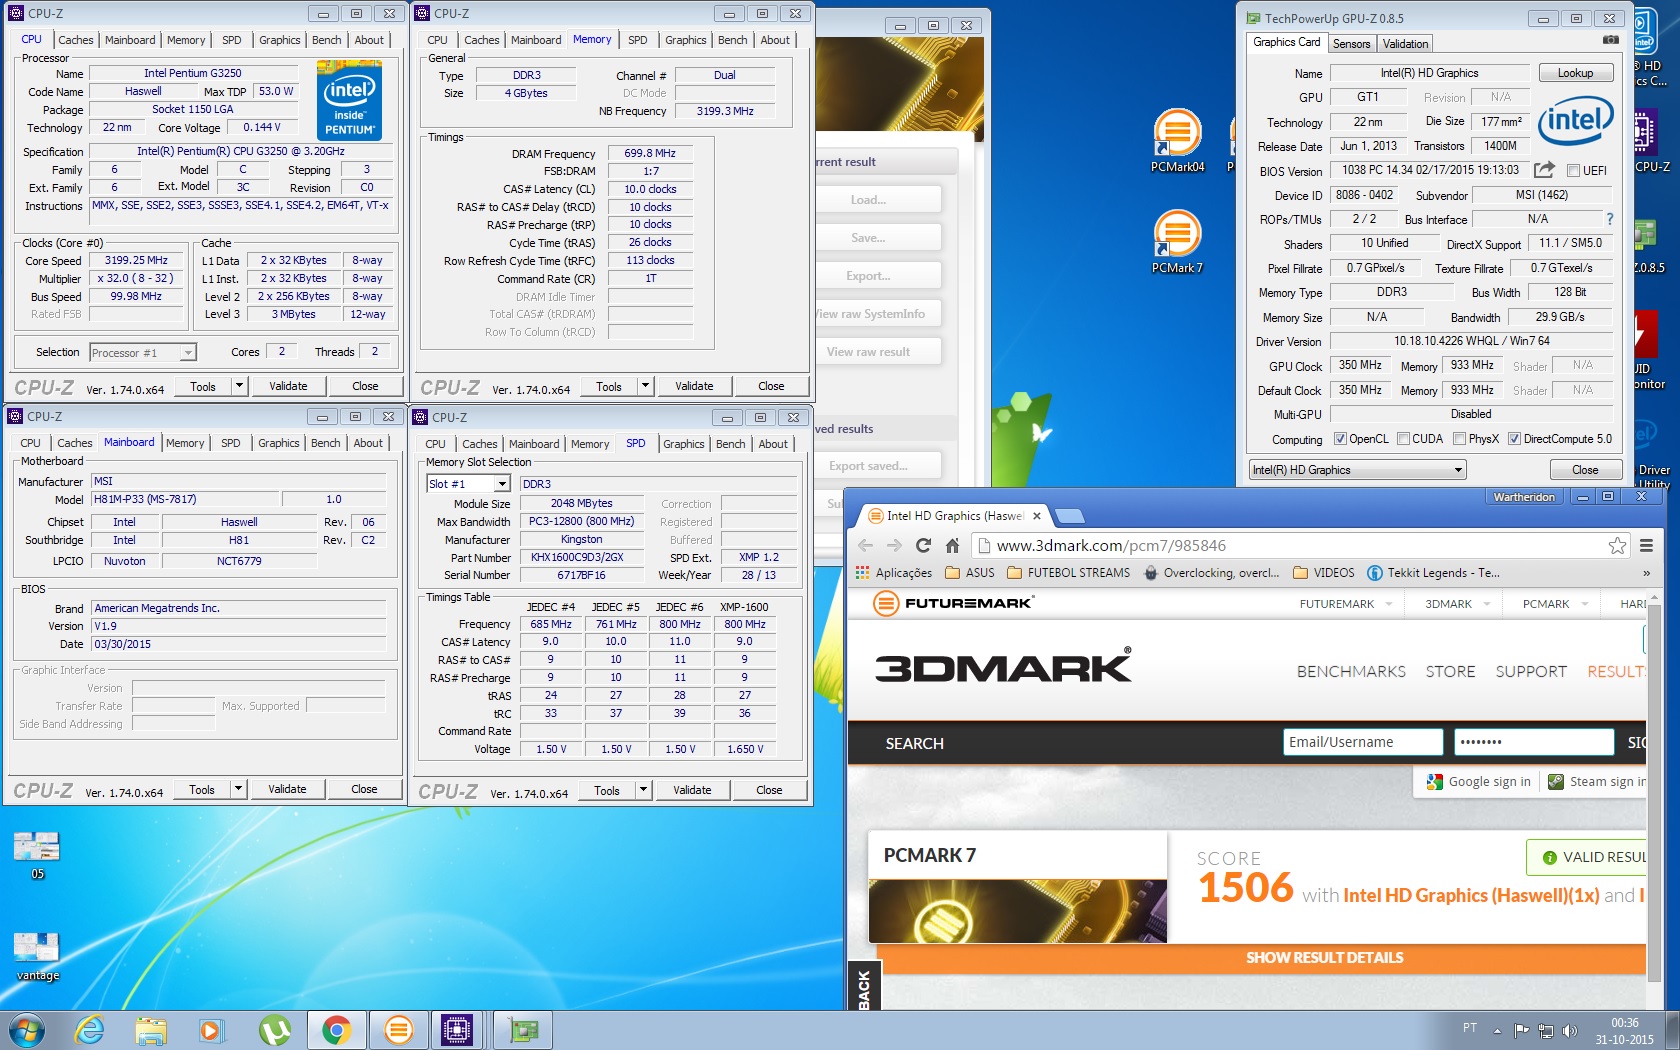Image resolution: width=1680 pixels, height=1050 pixels.
Task: Switch to Sensors tab in GPU-Z
Action: click(1351, 44)
